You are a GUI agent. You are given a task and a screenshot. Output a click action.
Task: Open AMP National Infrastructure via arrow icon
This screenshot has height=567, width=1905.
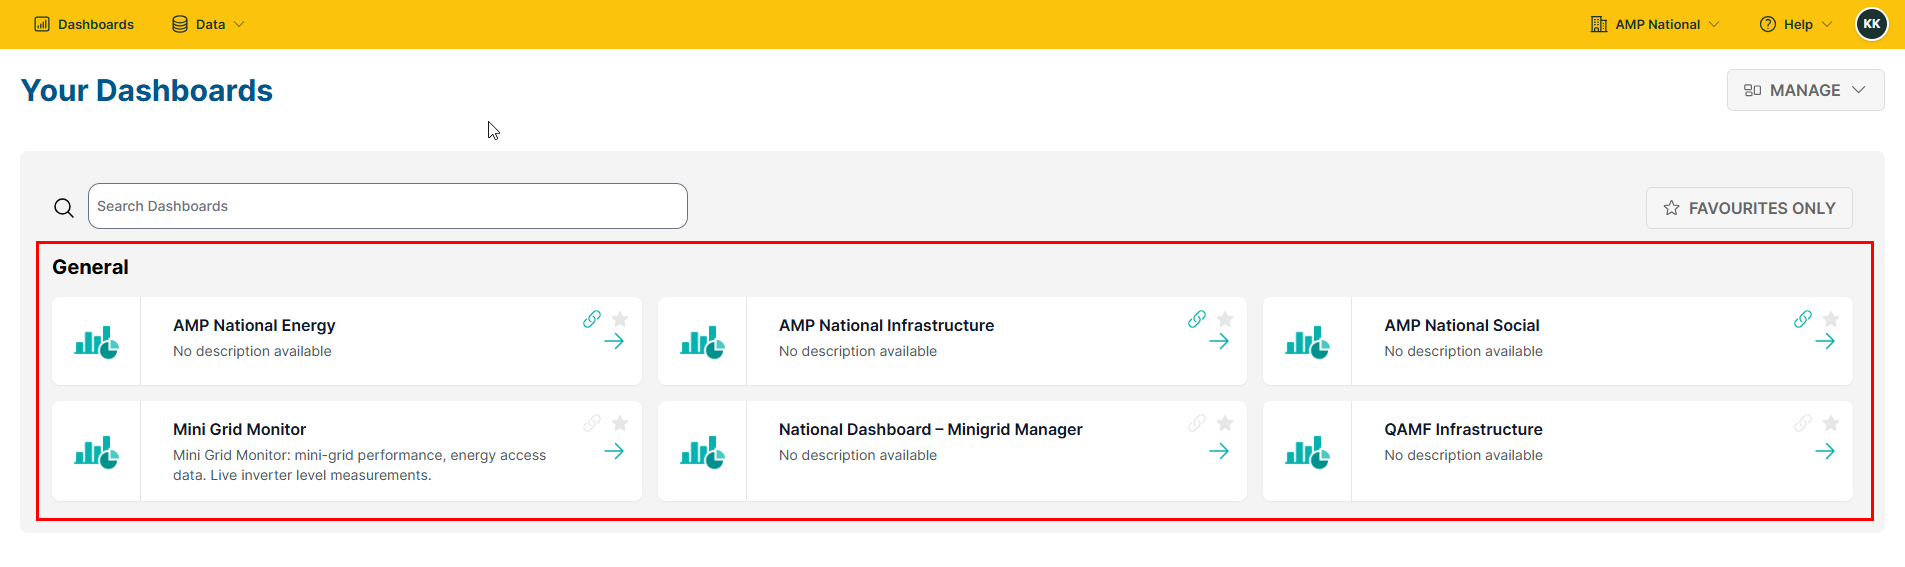click(1219, 342)
